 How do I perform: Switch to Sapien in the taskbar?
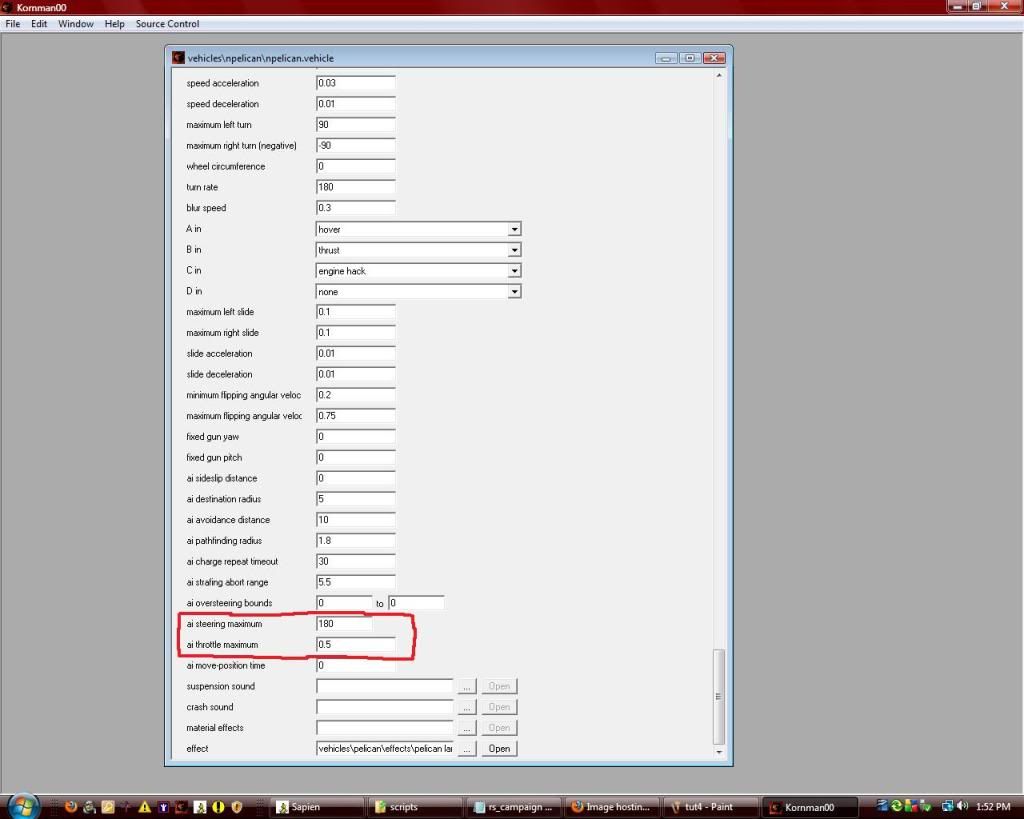pos(317,807)
